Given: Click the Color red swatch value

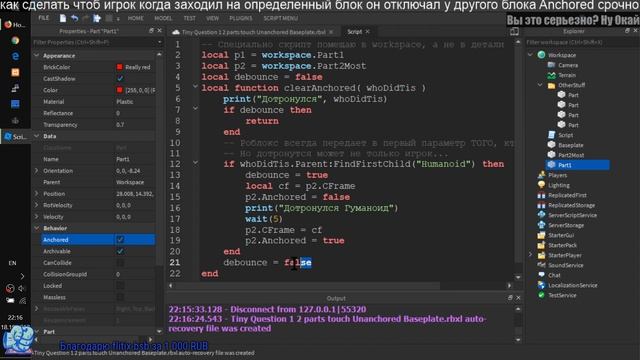Looking at the screenshot, I should tap(120, 90).
